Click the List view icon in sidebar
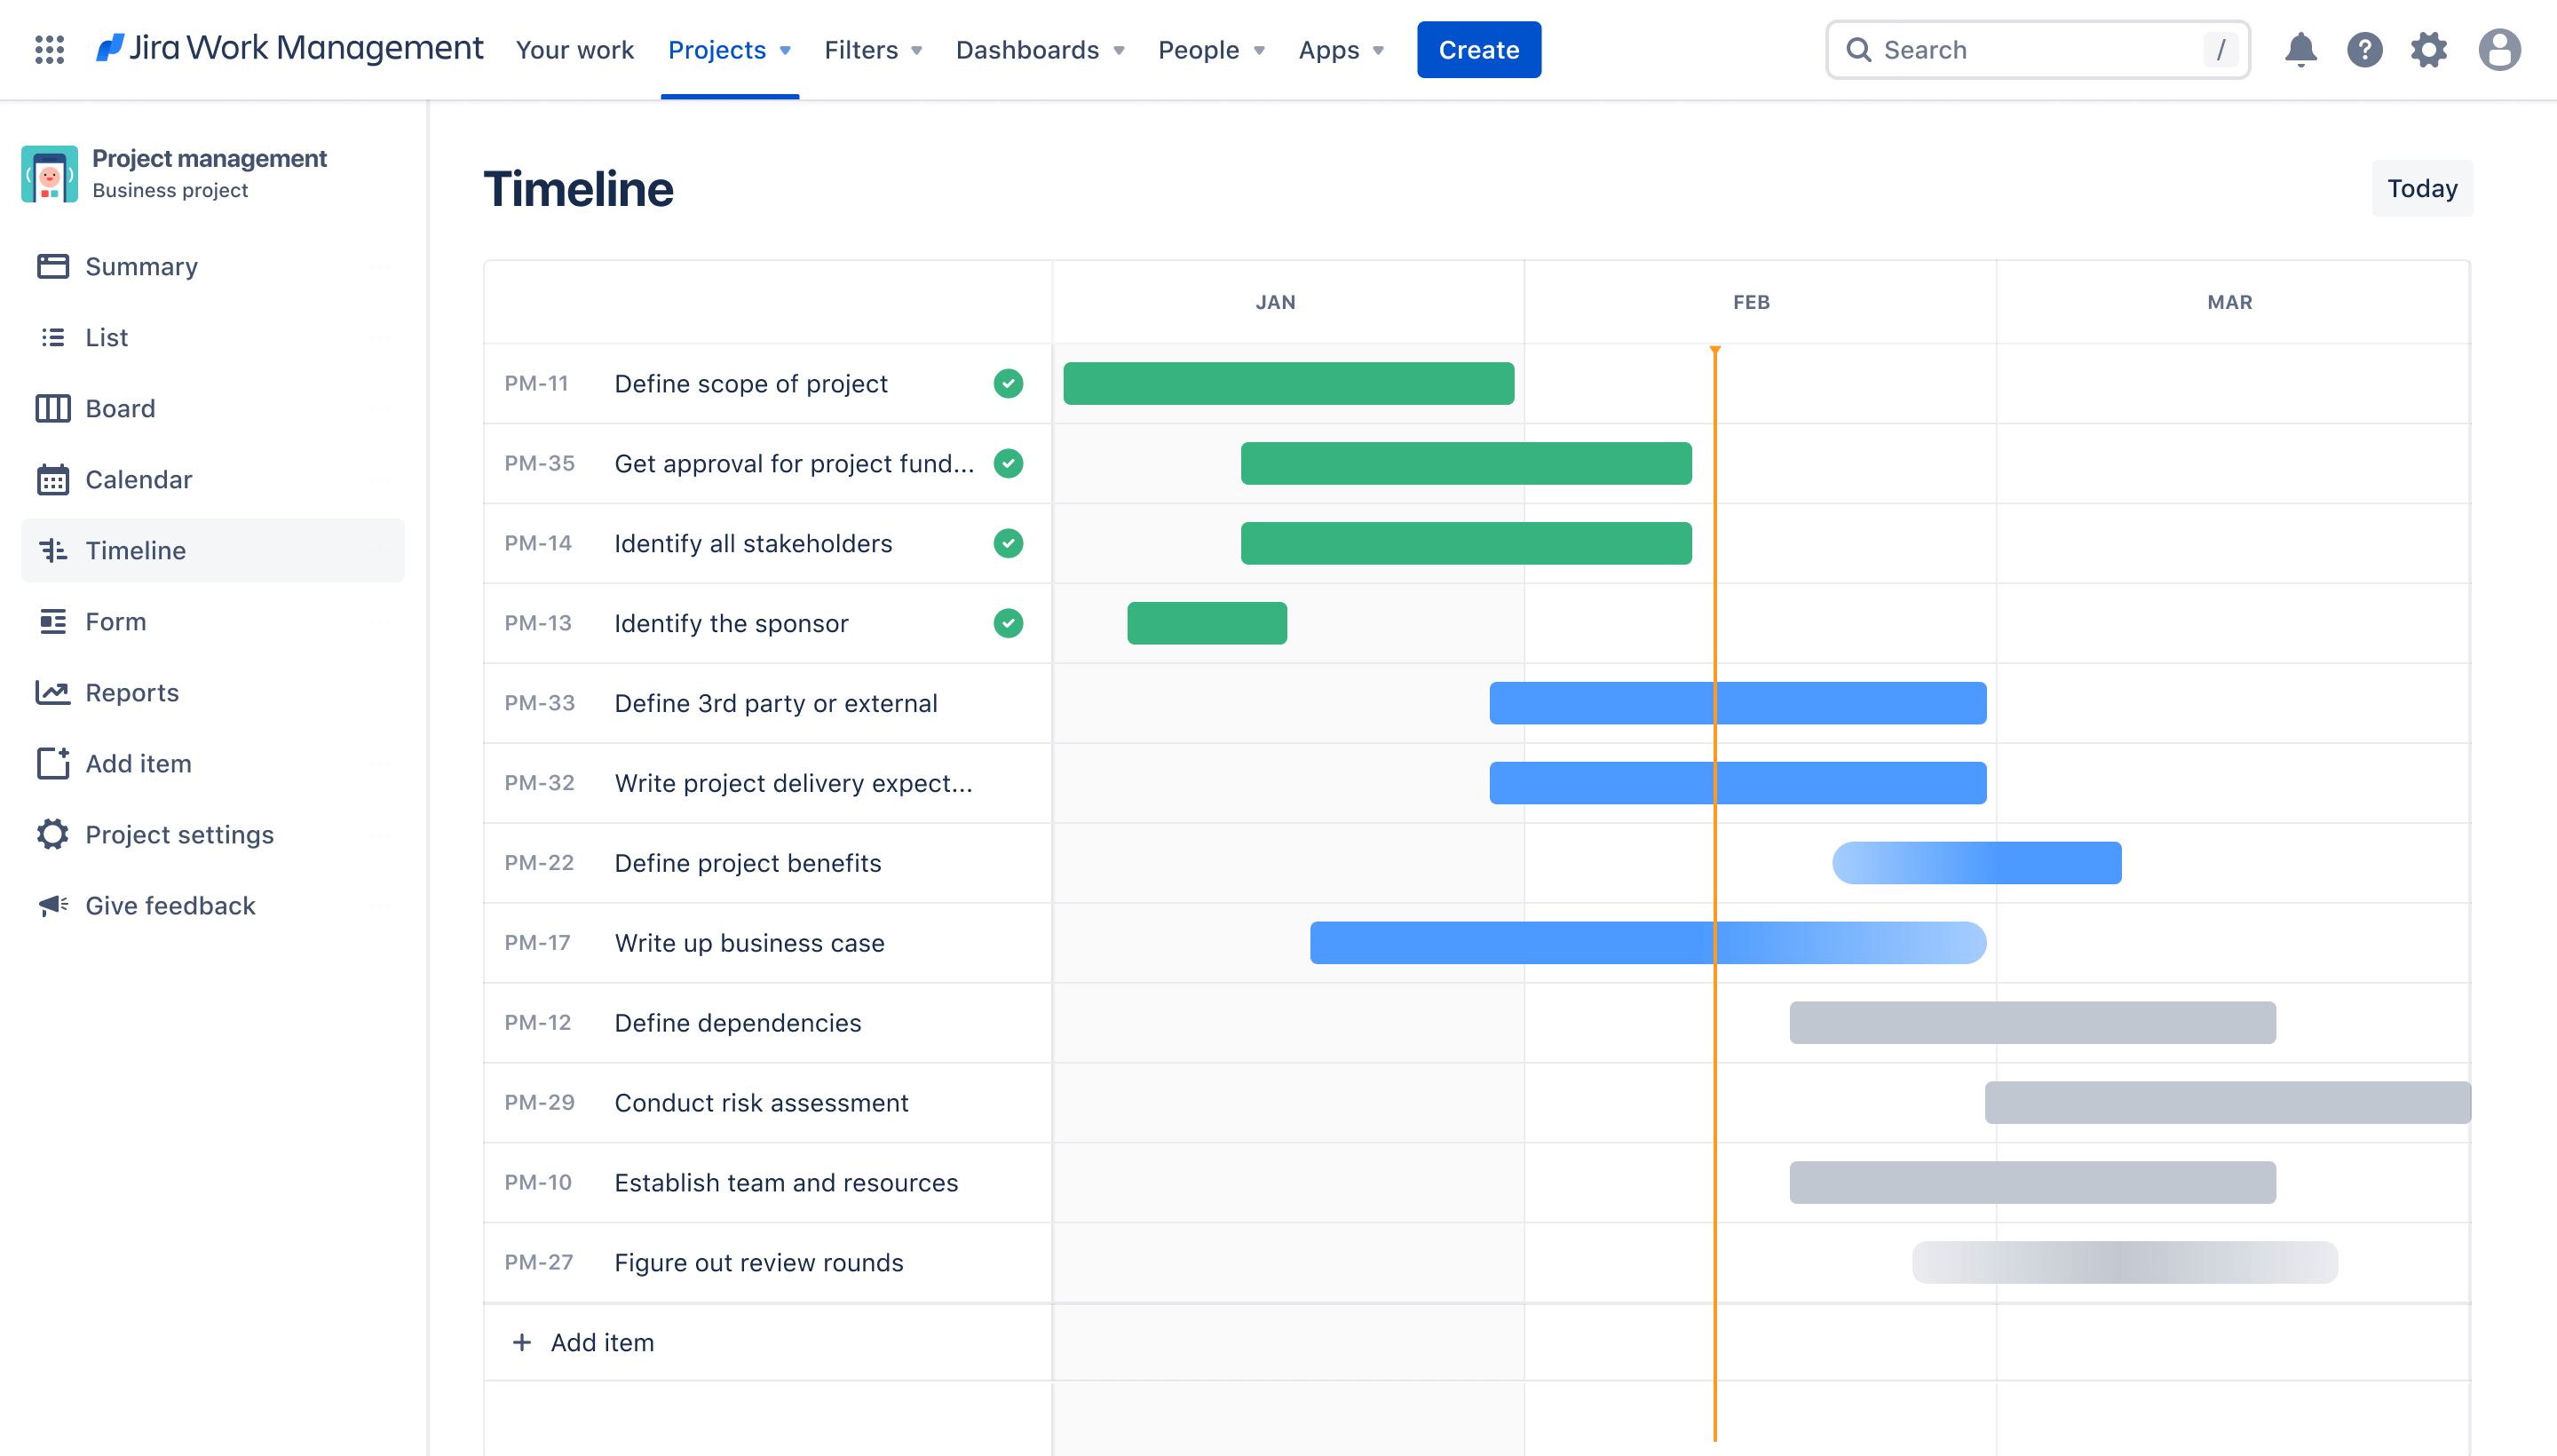Viewport: 2557px width, 1456px height. coord(52,336)
